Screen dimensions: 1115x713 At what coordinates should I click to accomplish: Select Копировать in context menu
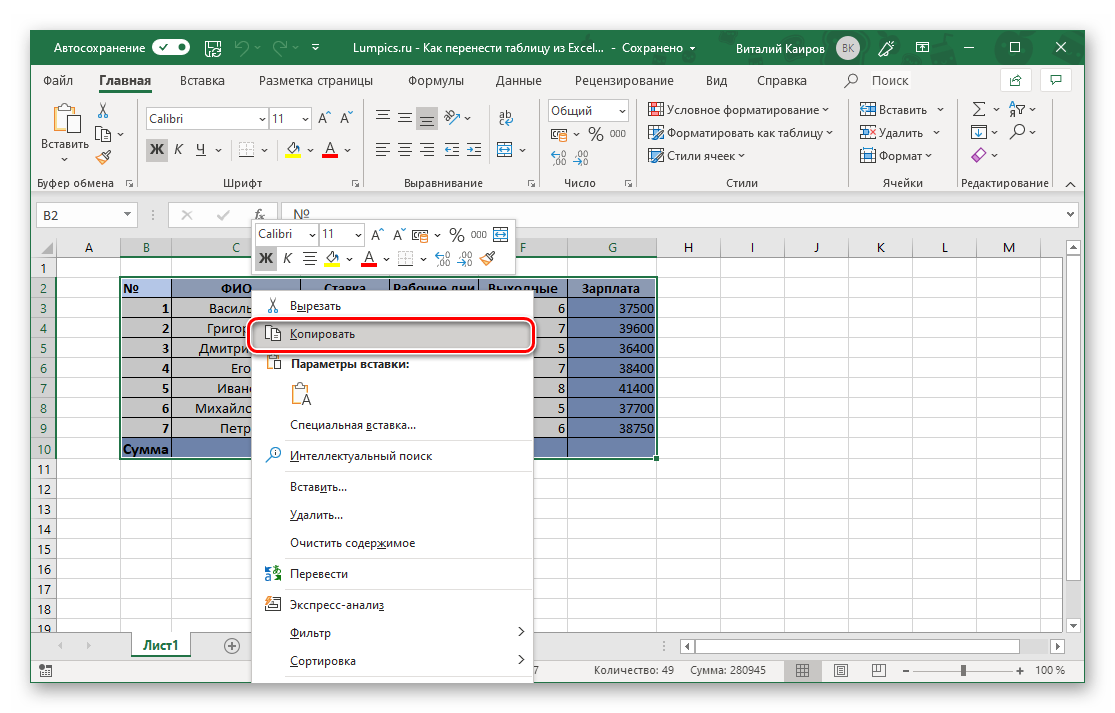392,334
